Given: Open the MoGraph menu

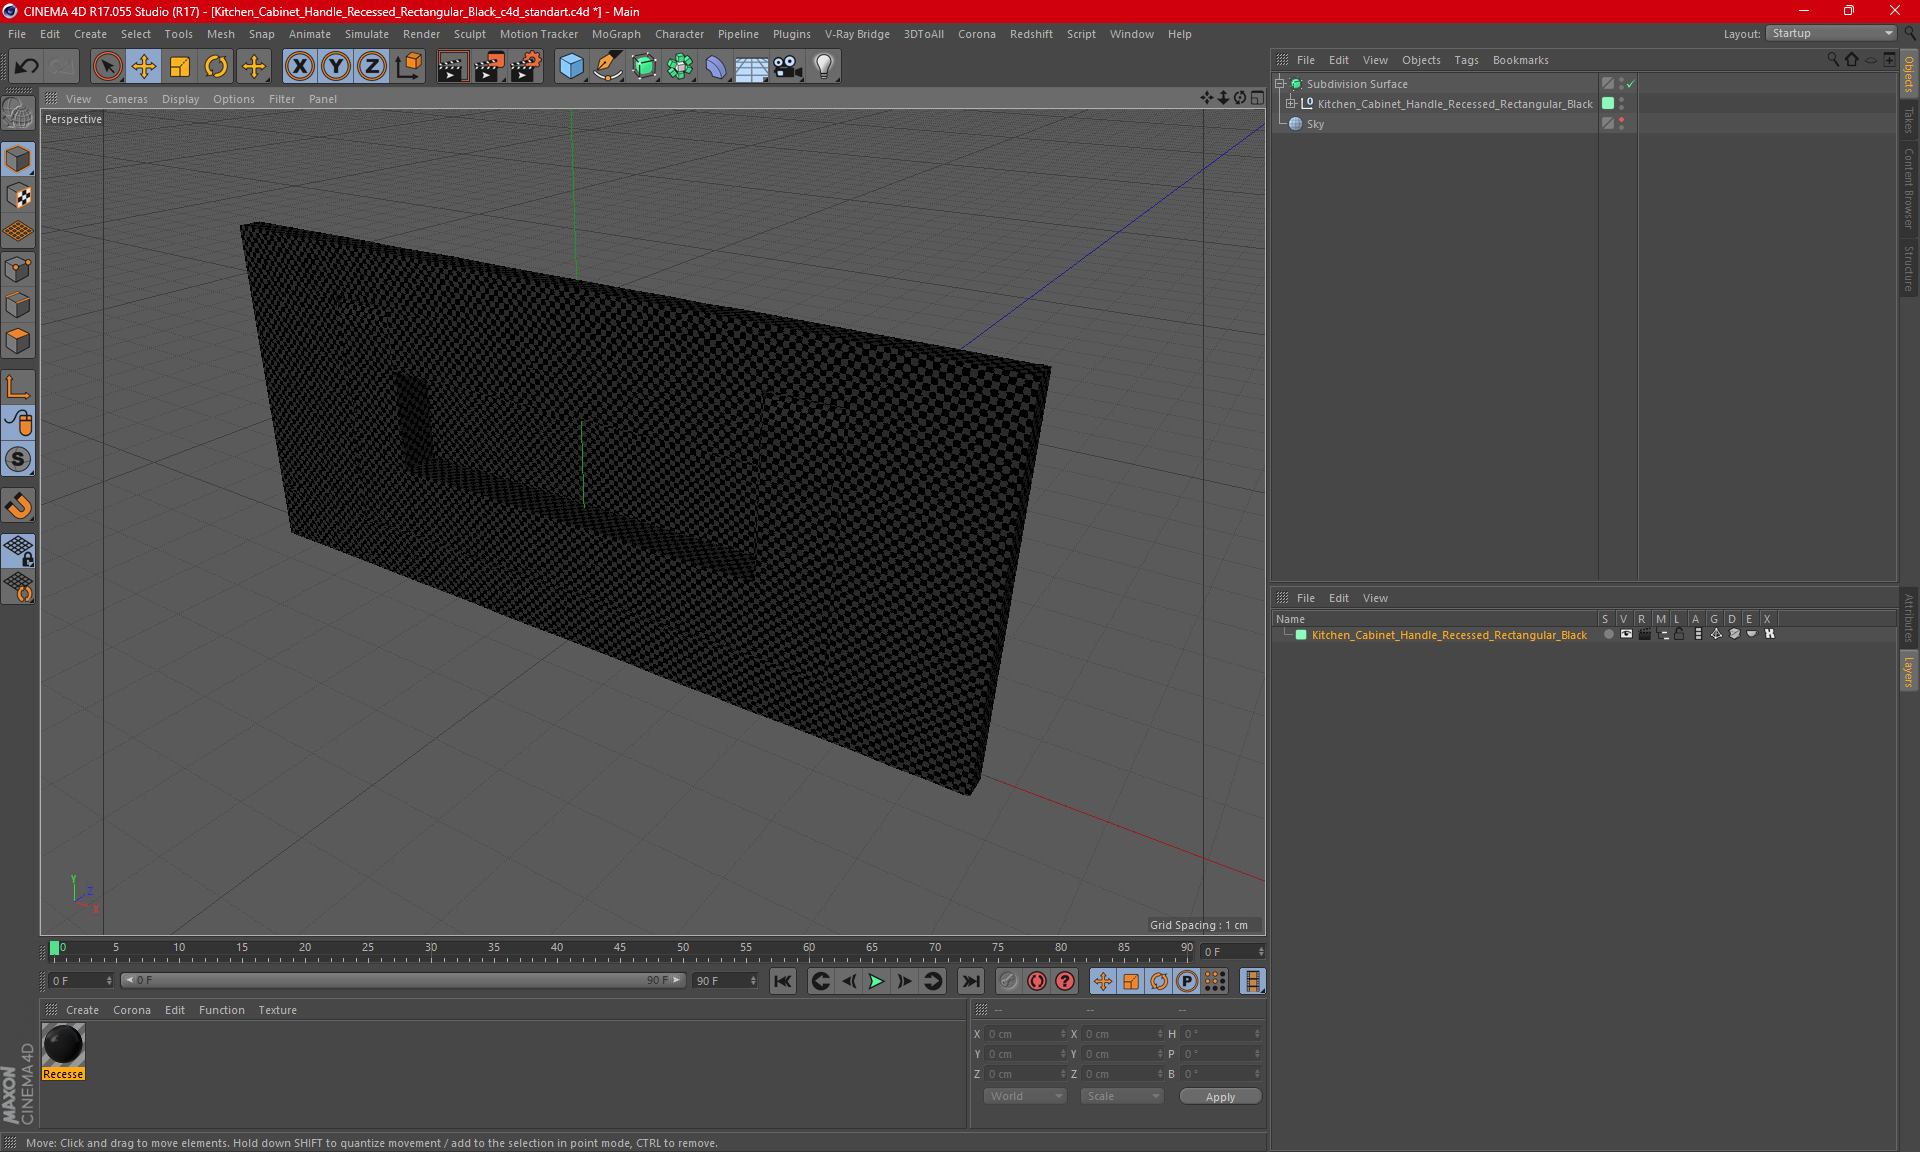Looking at the screenshot, I should coord(615,34).
